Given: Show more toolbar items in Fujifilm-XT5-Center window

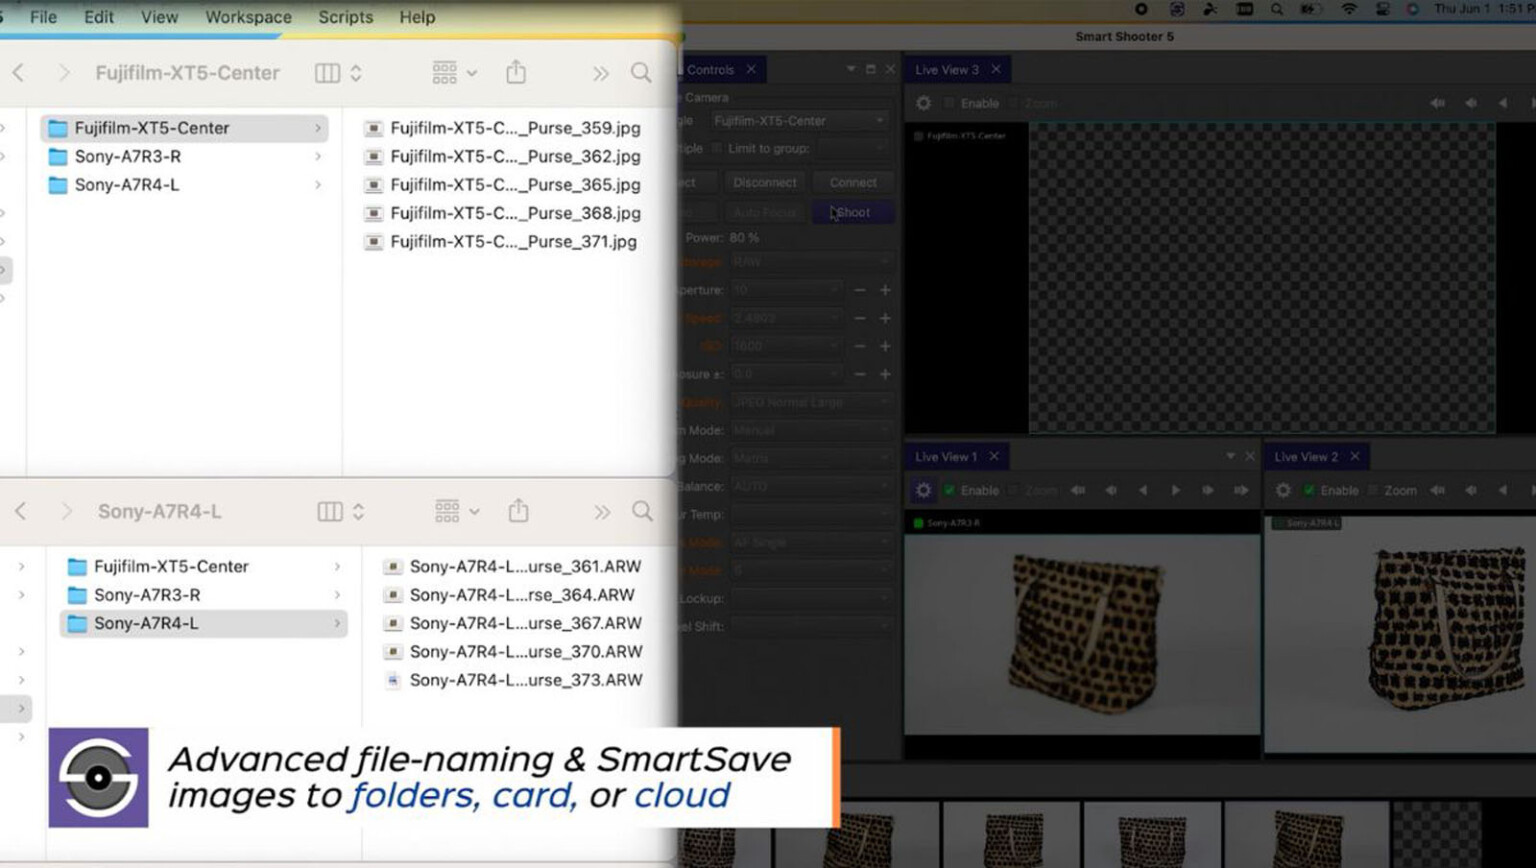Looking at the screenshot, I should coord(600,73).
